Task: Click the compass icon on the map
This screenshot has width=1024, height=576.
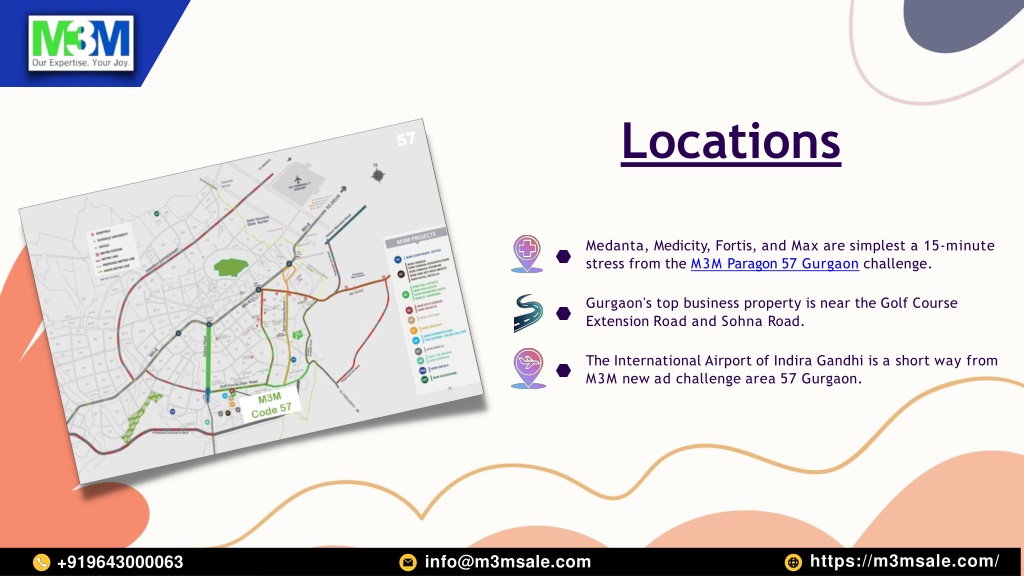Action: pos(377,174)
